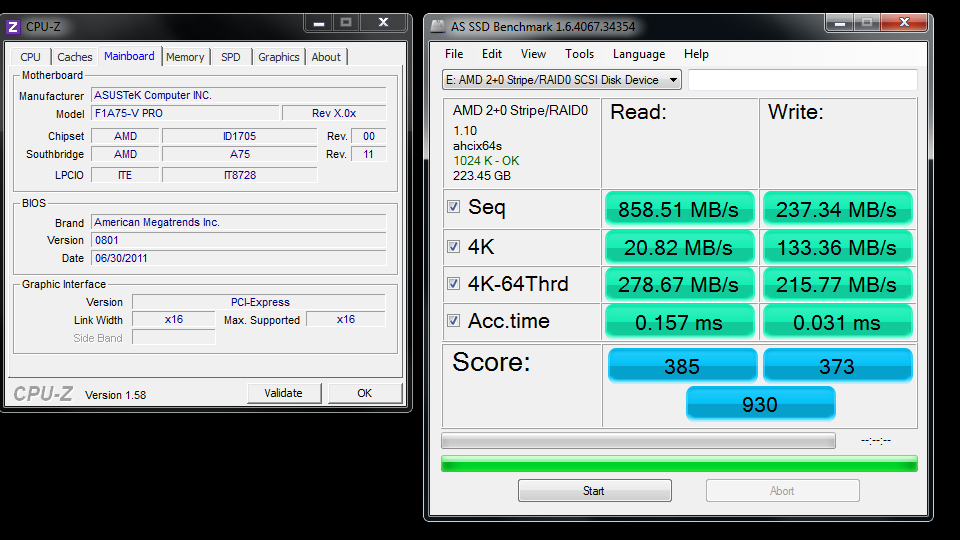The height and width of the screenshot is (540, 960).
Task: Click the 4K-64Thrd write result 215.77 MB/s
Action: click(837, 285)
